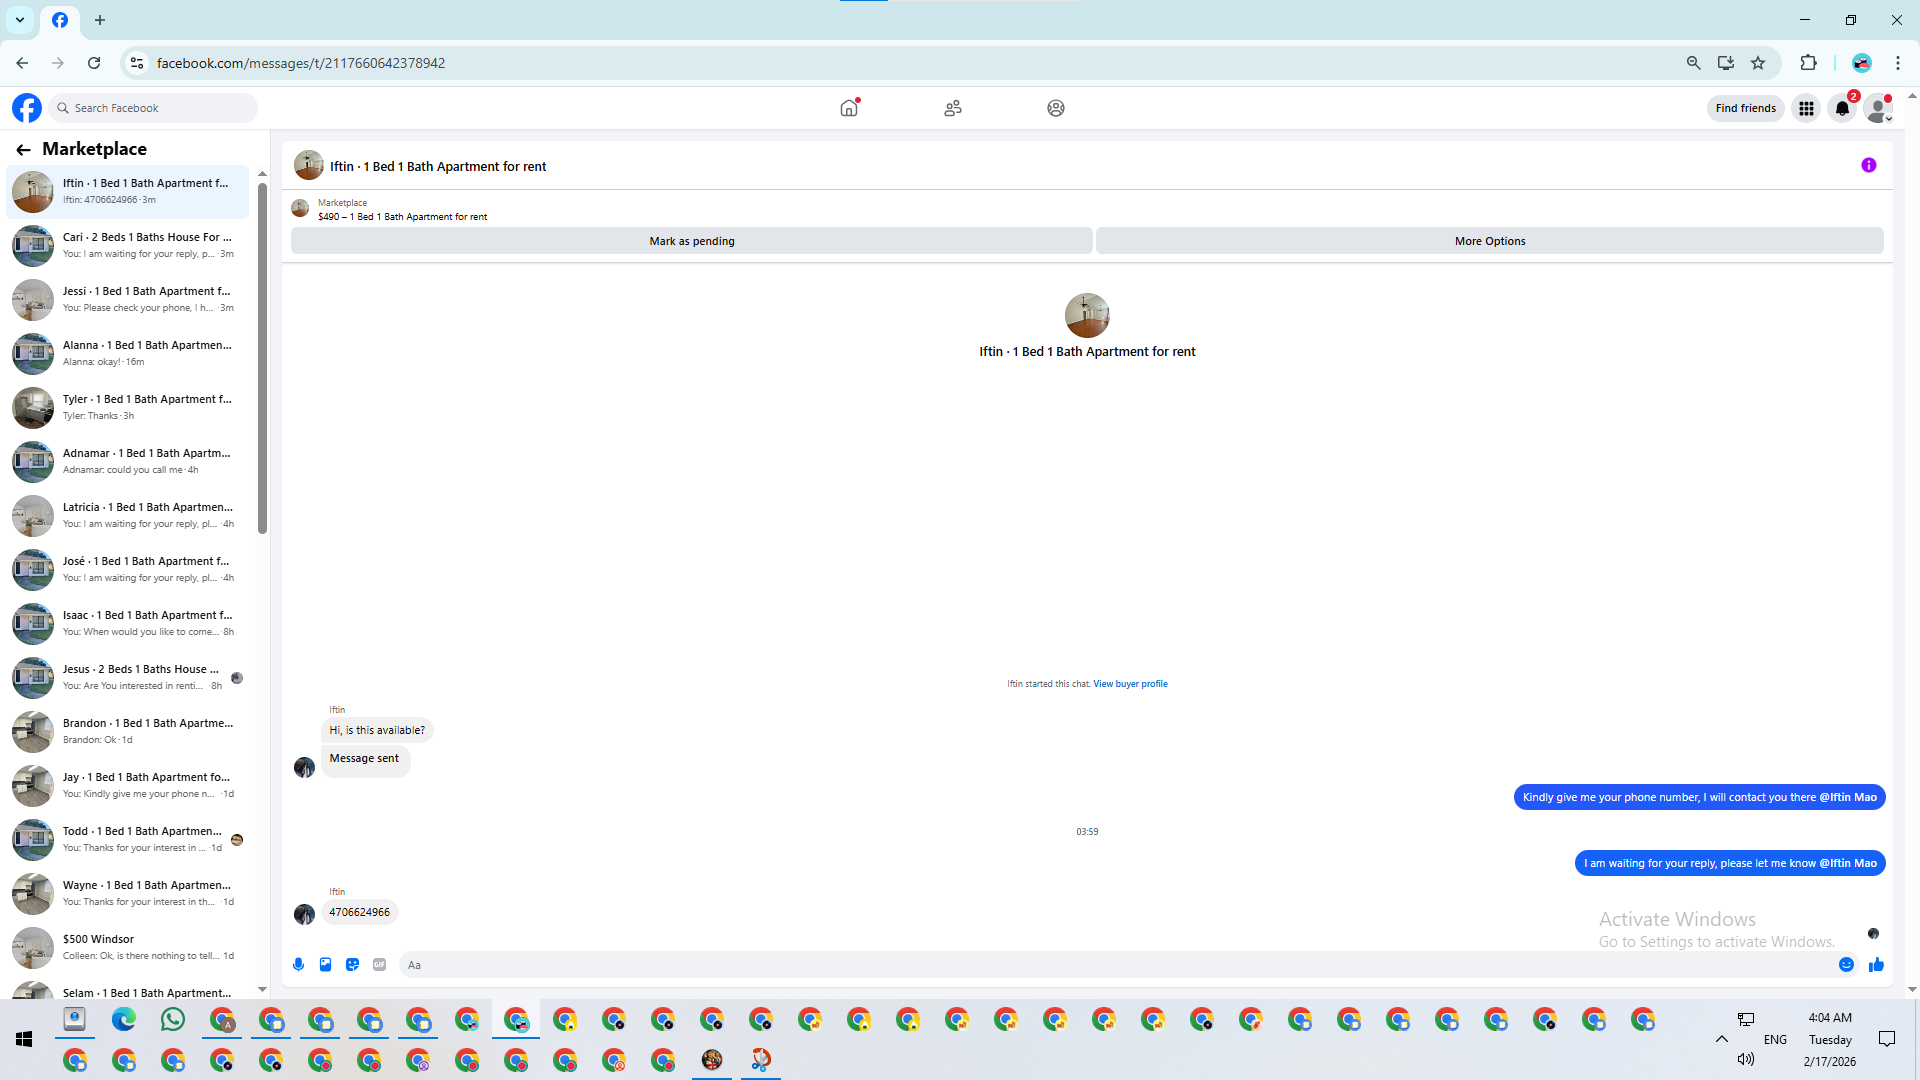This screenshot has width=1920, height=1080.
Task: Click the address bar URL
Action: click(301, 63)
